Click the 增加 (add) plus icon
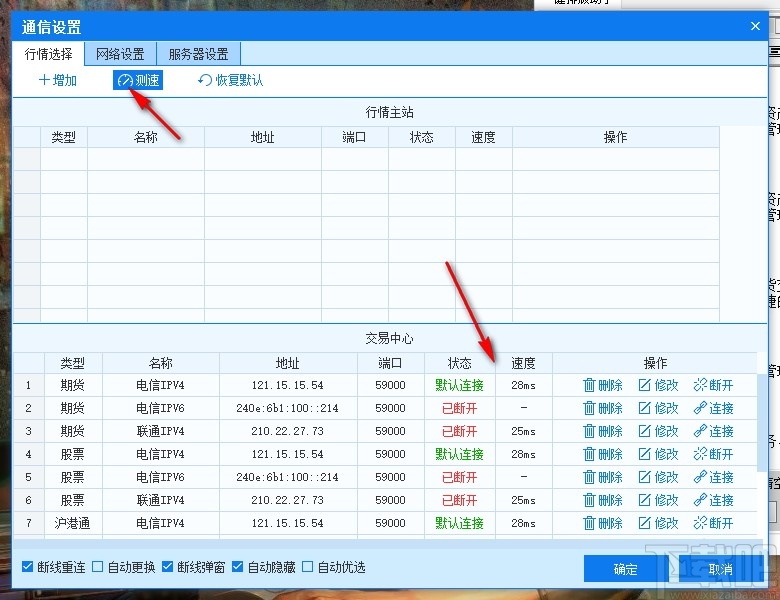780x600 pixels. coord(44,80)
